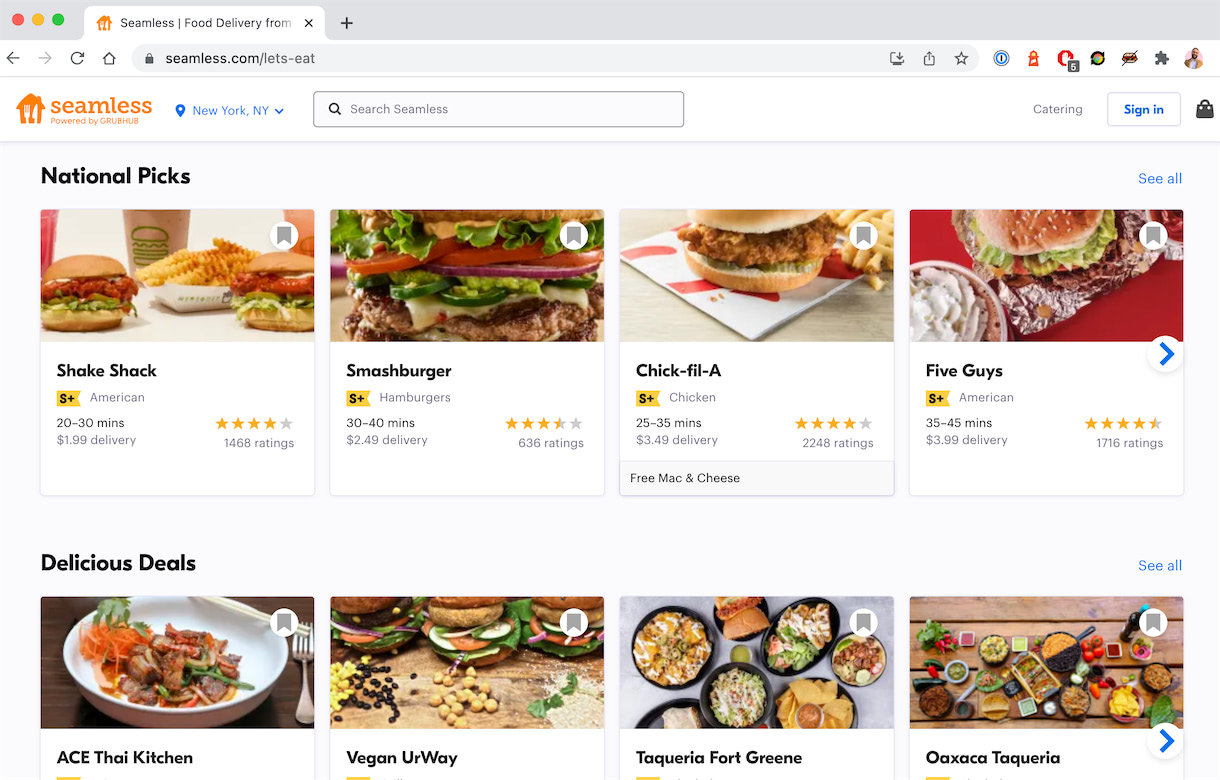Bookmark the Smashburger card
The width and height of the screenshot is (1220, 780).
[x=573, y=236]
